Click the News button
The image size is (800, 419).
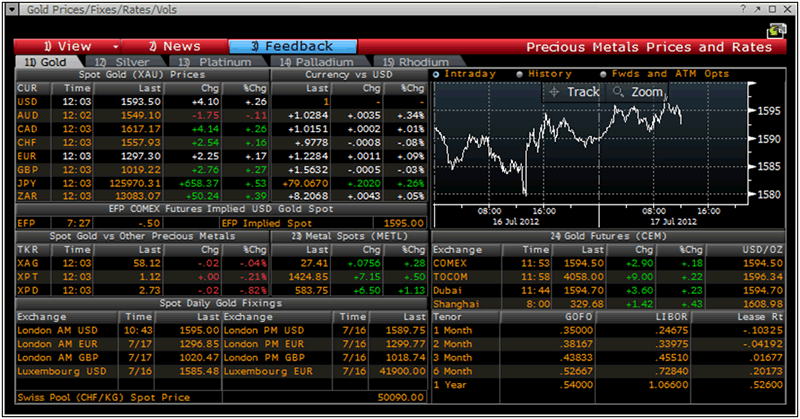tap(174, 46)
